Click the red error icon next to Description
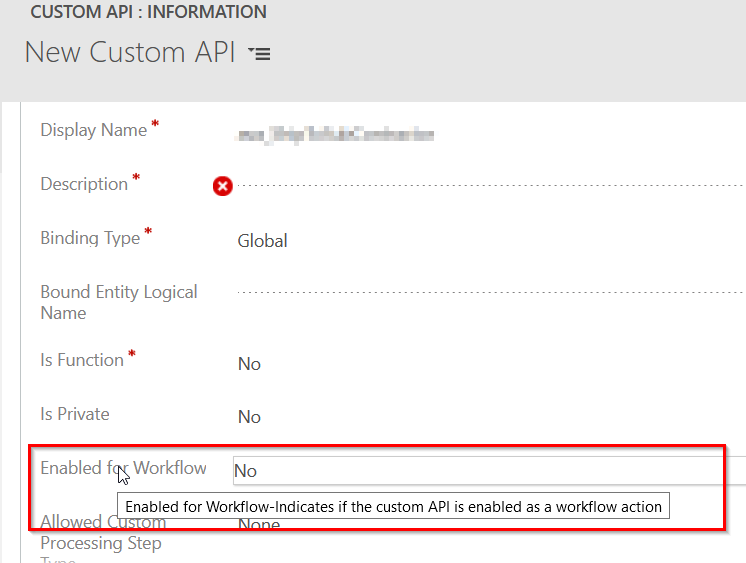Image resolution: width=746 pixels, height=563 pixels. [223, 186]
